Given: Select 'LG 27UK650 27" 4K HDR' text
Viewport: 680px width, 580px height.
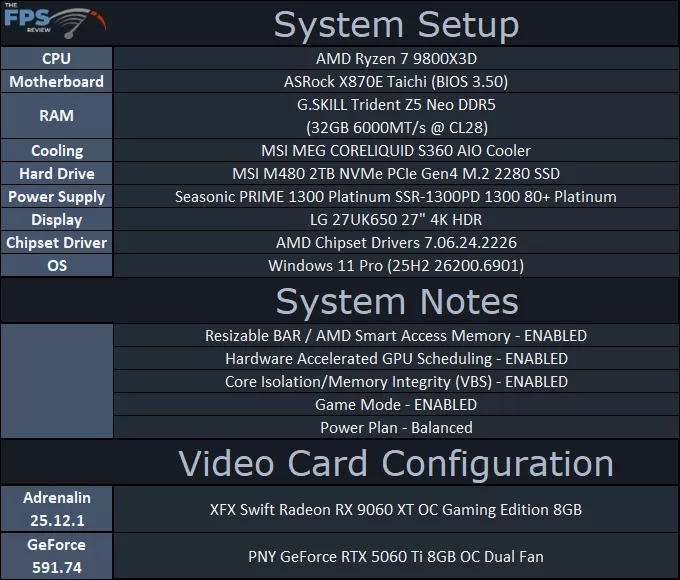Looking at the screenshot, I should [396, 220].
